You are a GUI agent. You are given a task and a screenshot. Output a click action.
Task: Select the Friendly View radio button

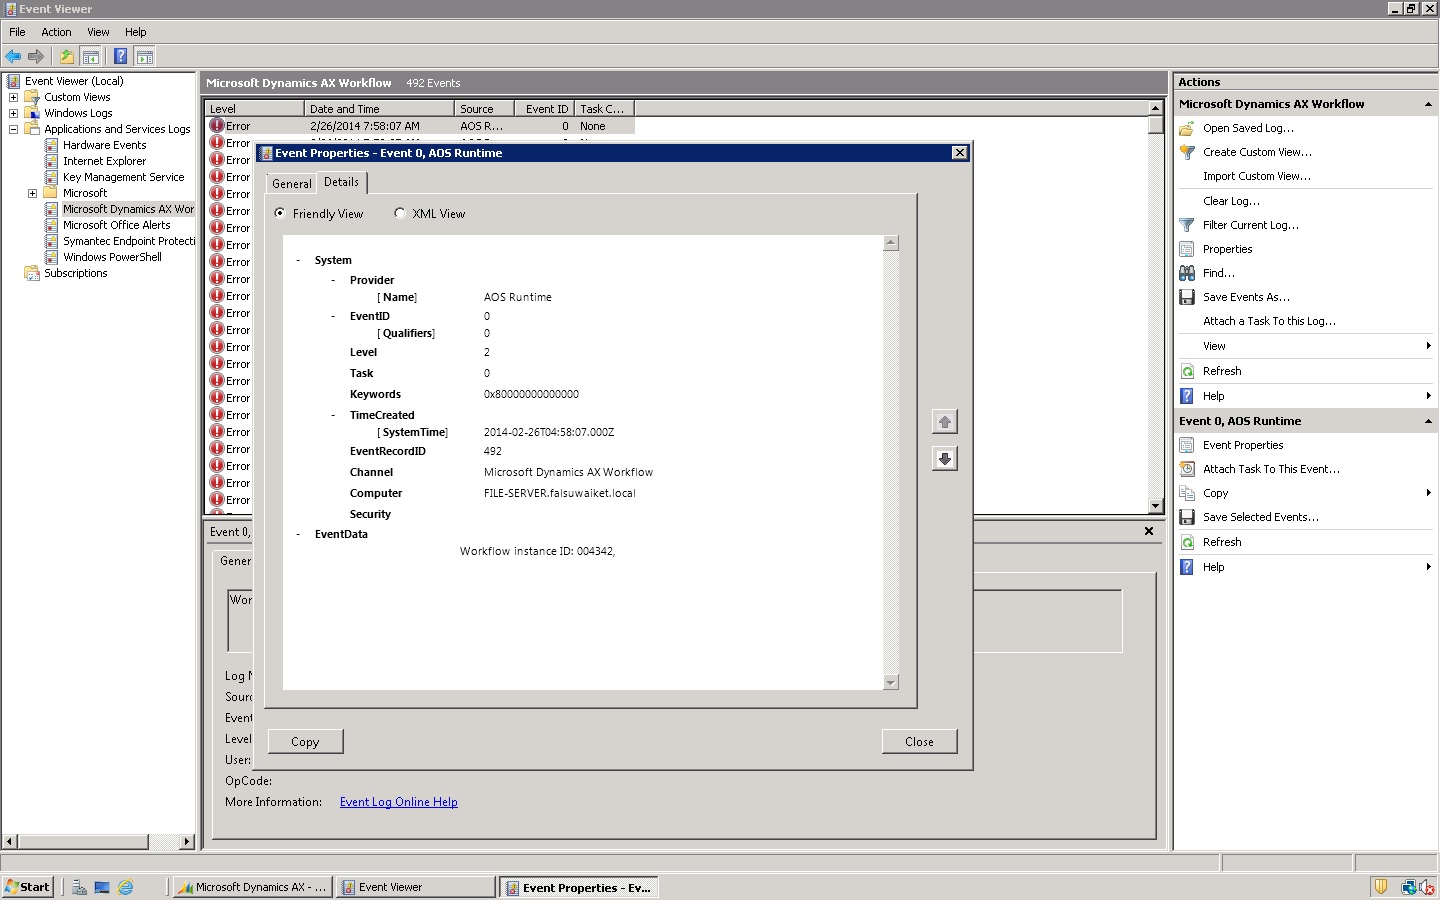pyautogui.click(x=280, y=213)
